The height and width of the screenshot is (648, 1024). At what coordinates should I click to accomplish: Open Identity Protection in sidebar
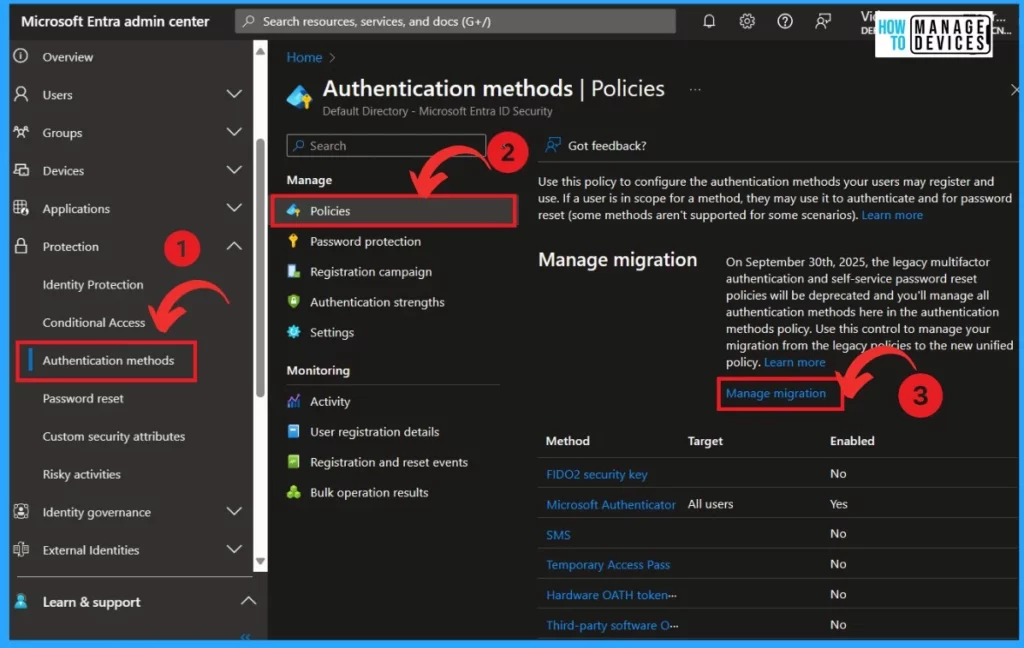tap(93, 284)
